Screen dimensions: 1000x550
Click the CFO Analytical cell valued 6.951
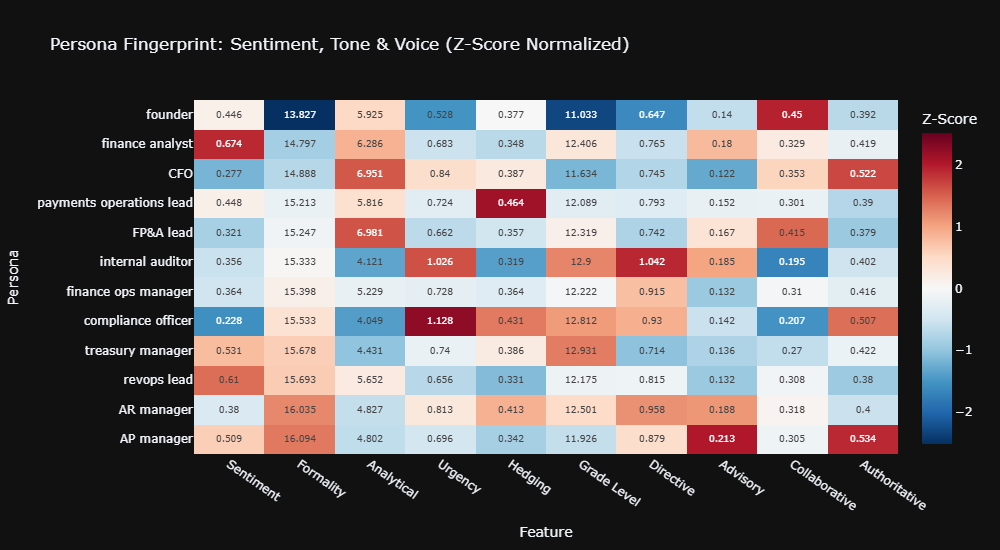click(x=373, y=173)
